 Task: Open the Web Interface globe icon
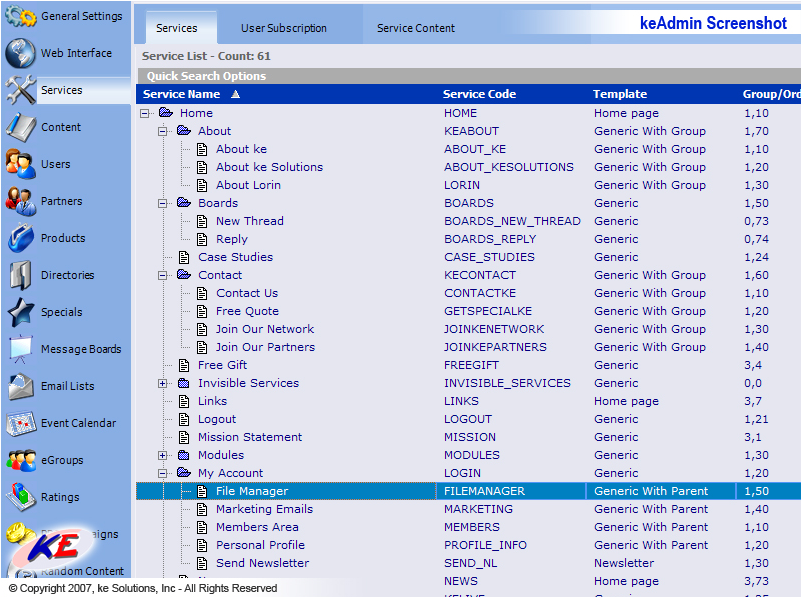21,54
